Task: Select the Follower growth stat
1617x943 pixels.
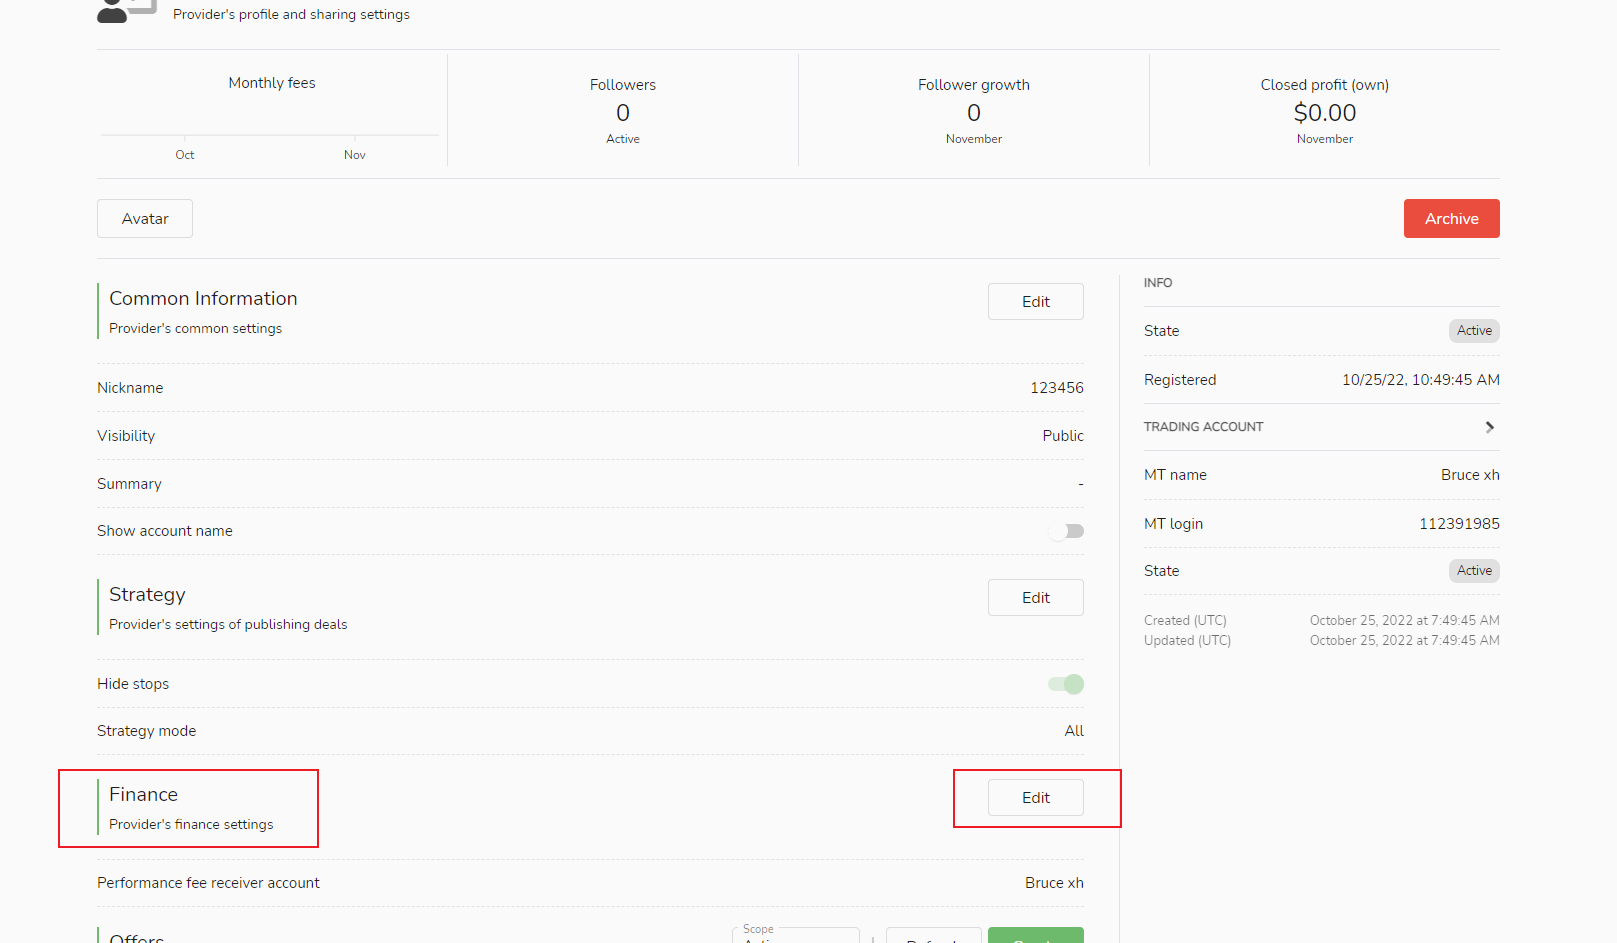Action: (973, 113)
